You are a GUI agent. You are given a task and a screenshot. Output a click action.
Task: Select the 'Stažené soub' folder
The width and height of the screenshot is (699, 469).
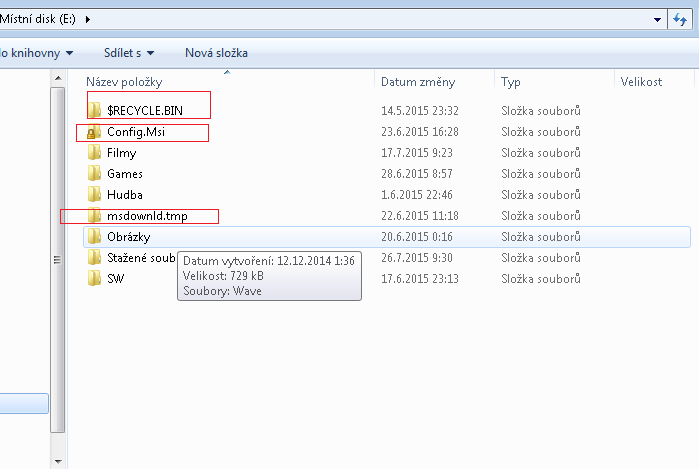point(140,258)
